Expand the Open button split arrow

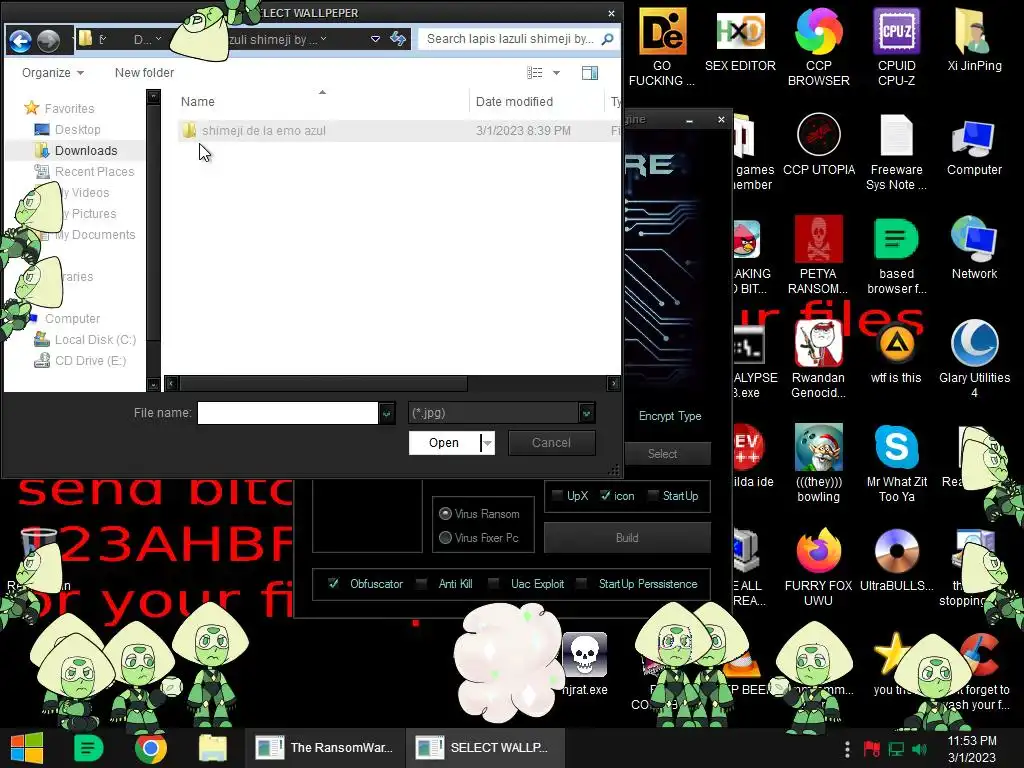(487, 443)
